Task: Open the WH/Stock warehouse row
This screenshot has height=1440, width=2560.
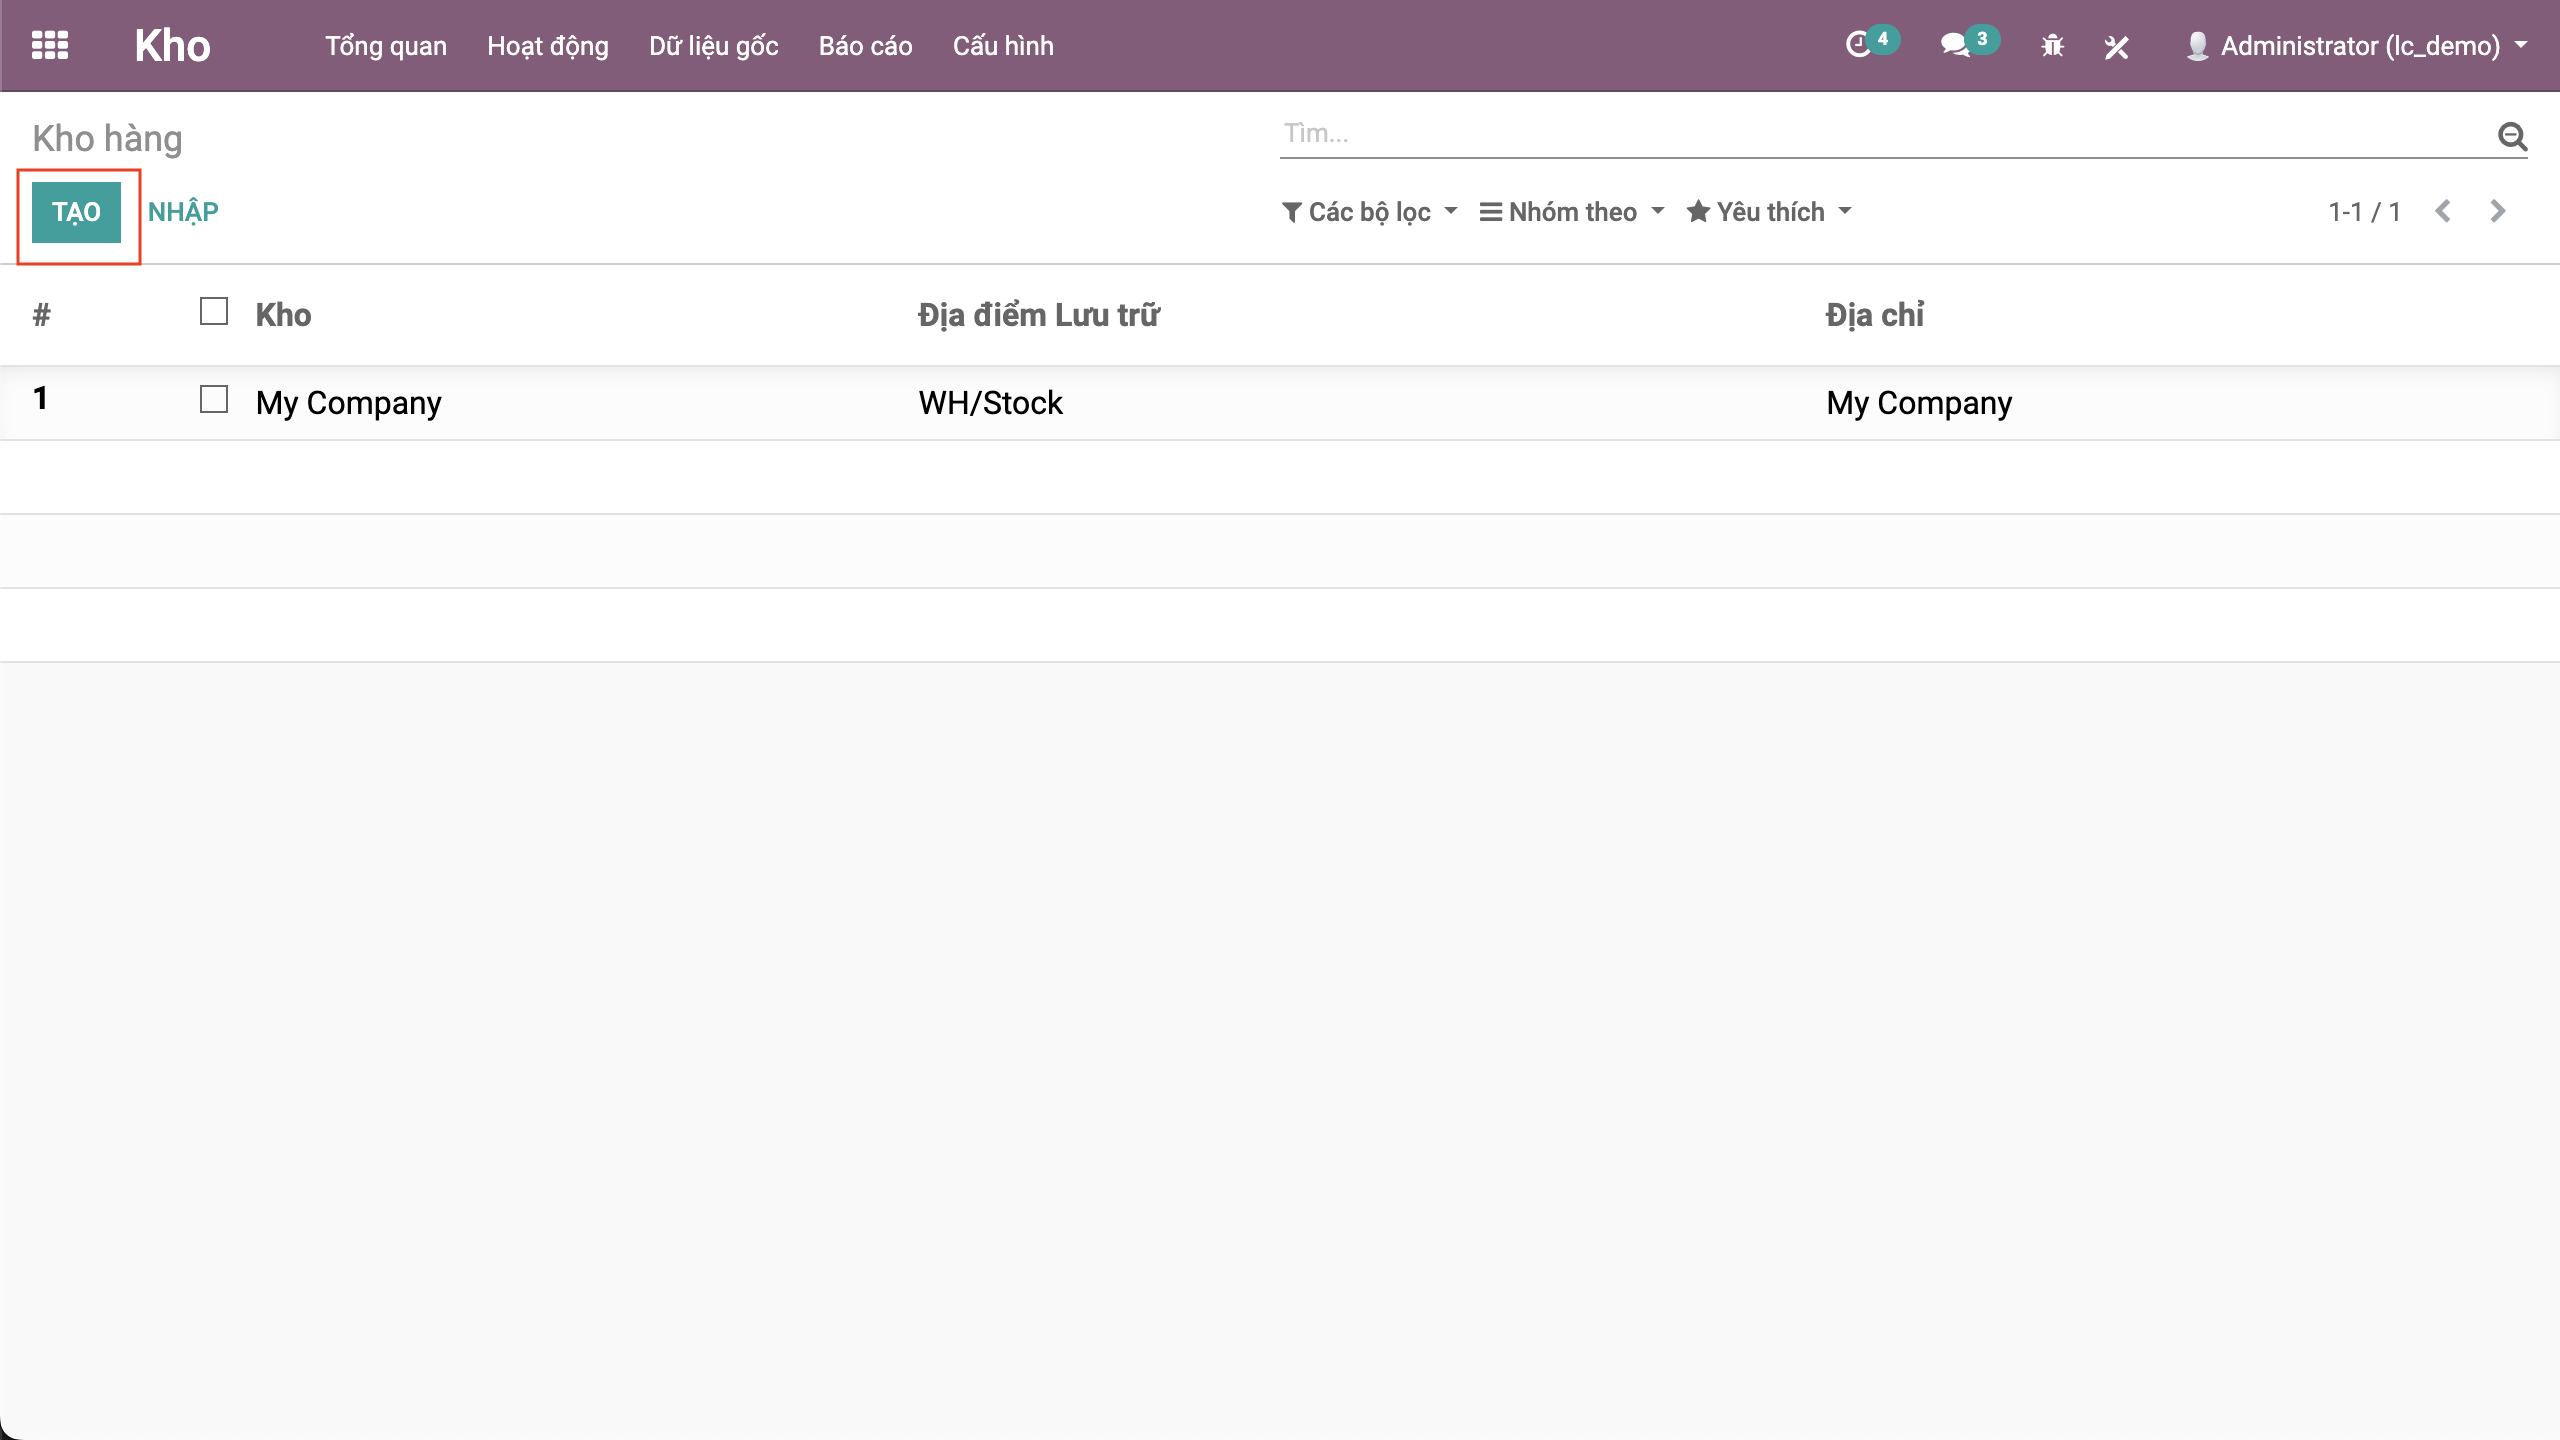Action: [x=990, y=403]
